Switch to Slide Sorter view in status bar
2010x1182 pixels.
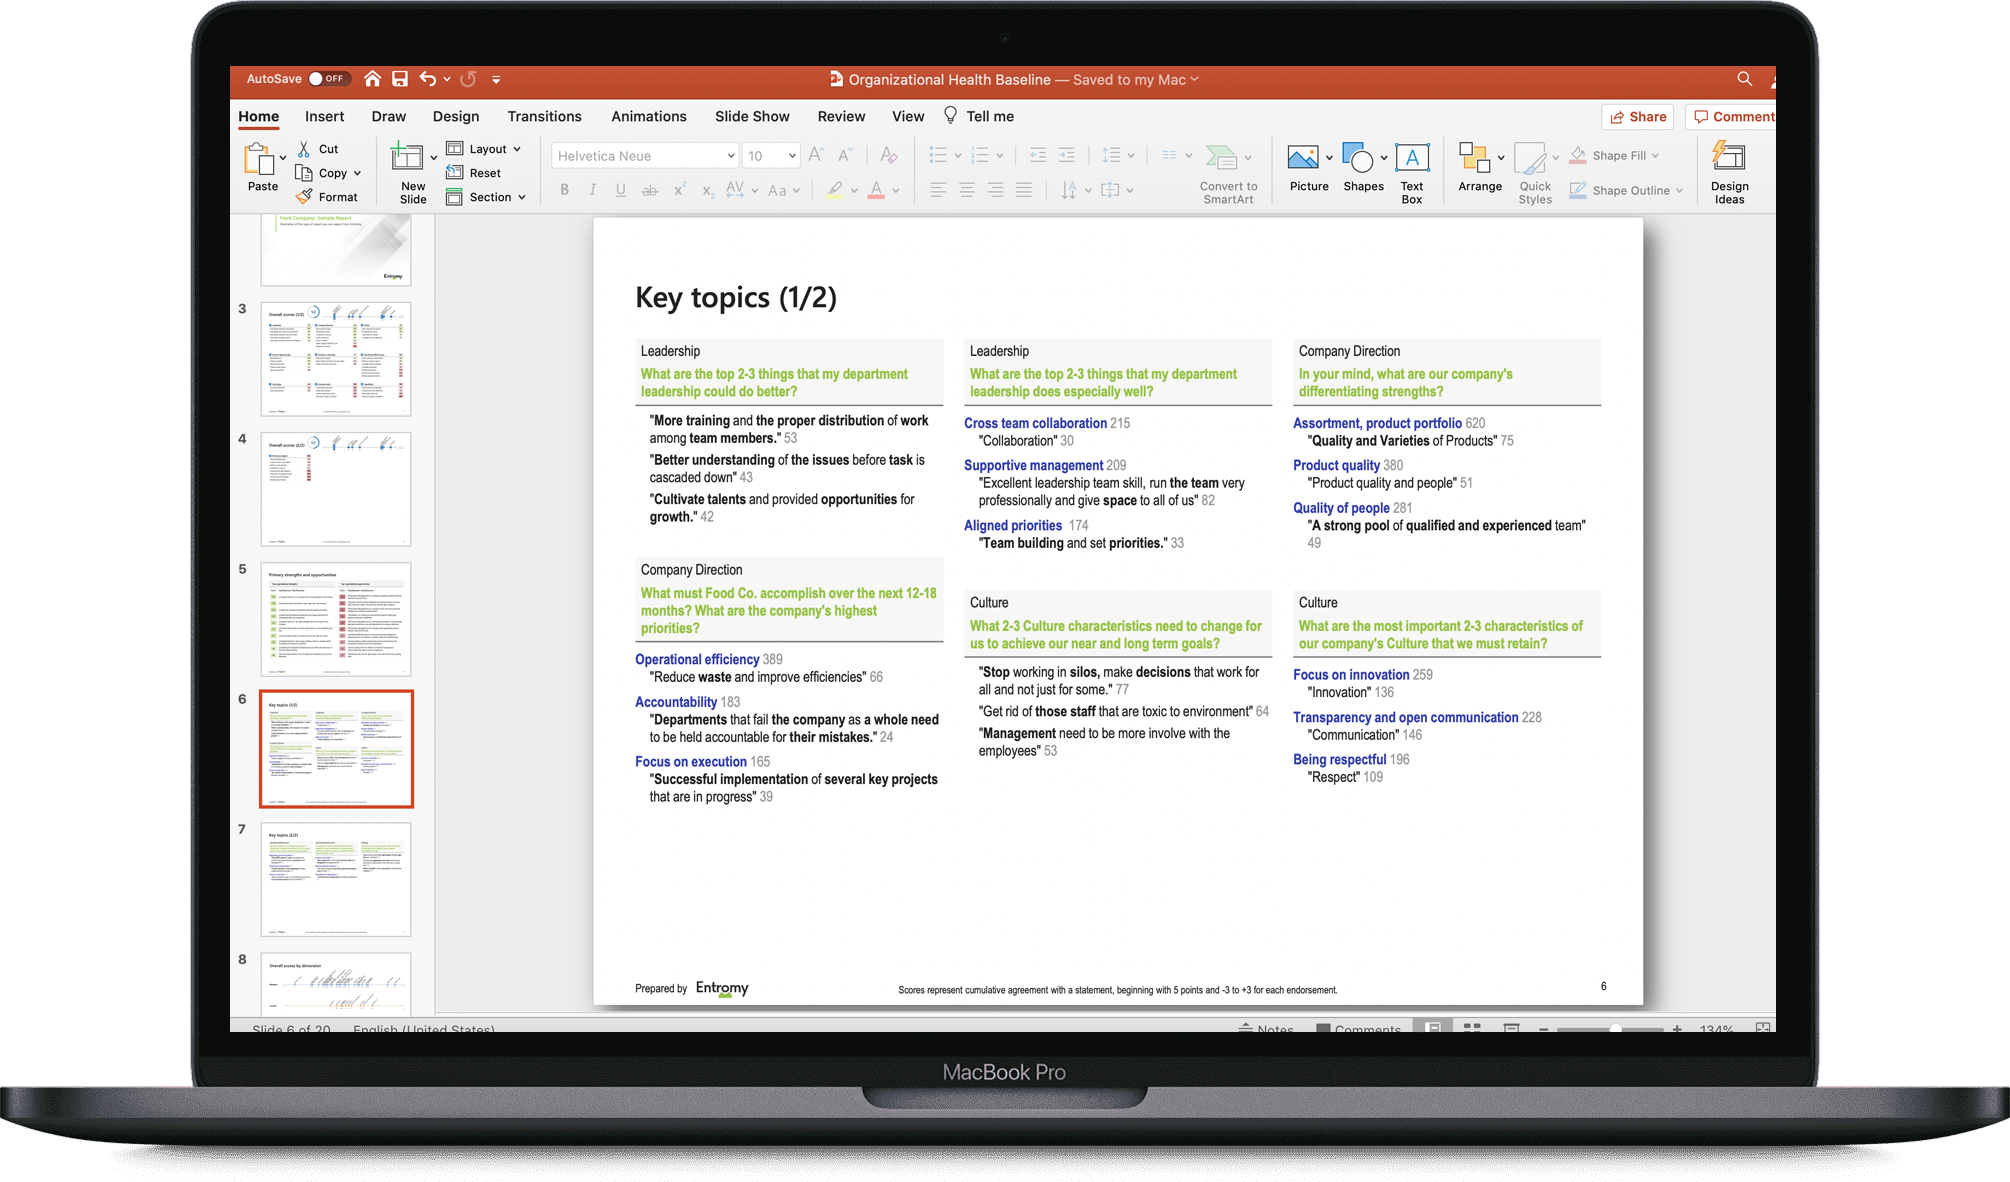tap(1472, 1028)
